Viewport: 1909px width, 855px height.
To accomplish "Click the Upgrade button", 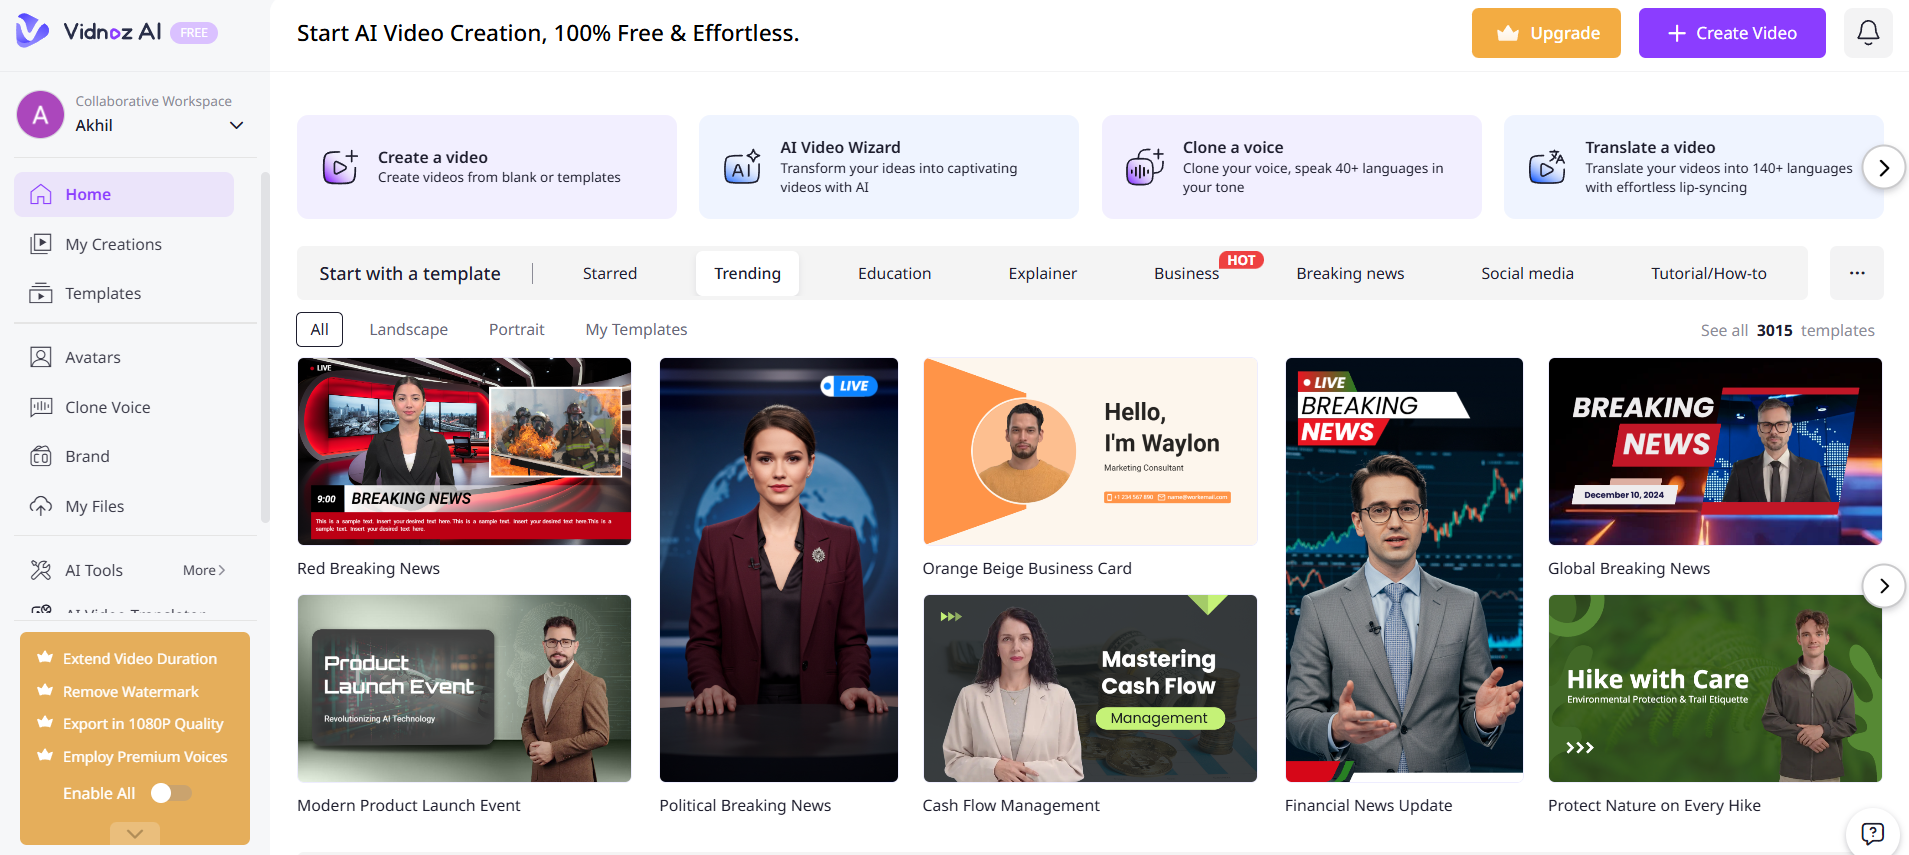I will coord(1545,33).
